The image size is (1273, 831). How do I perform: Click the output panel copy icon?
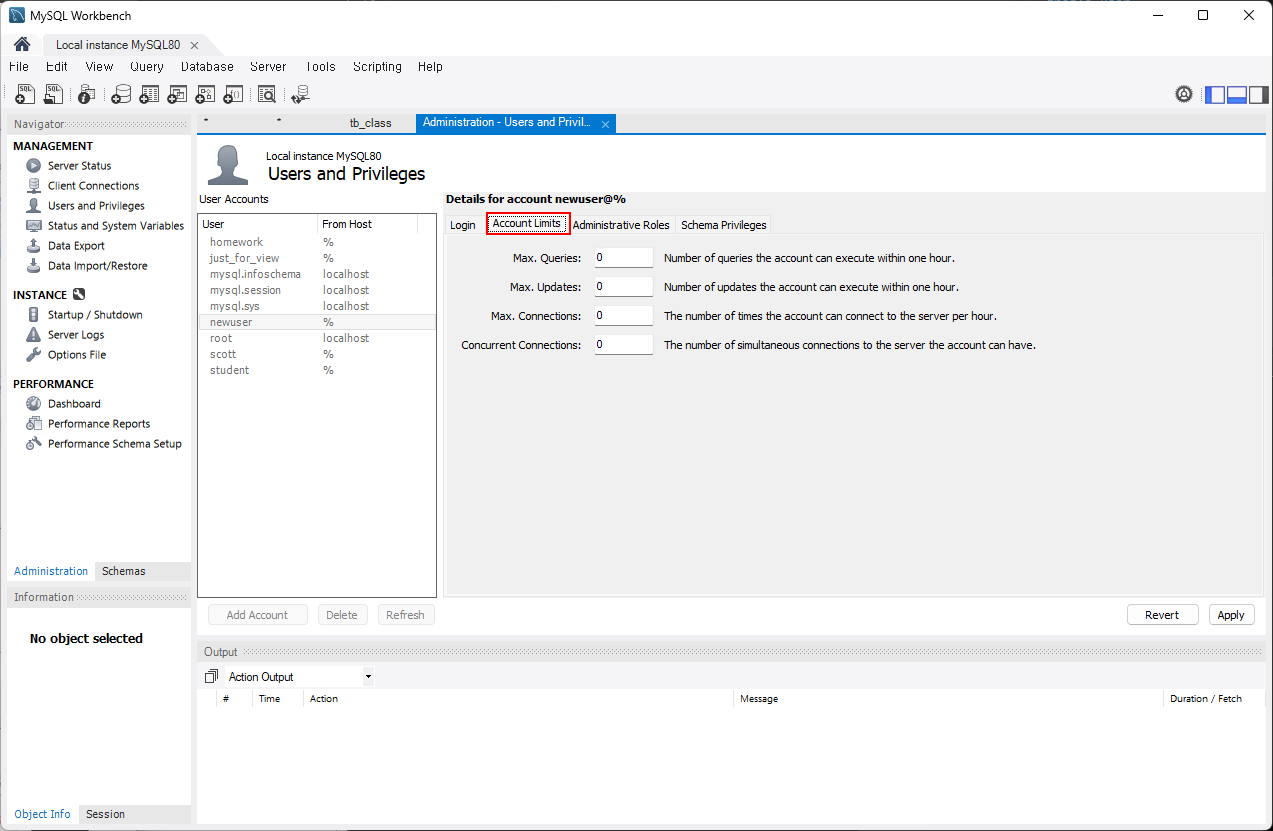[211, 677]
